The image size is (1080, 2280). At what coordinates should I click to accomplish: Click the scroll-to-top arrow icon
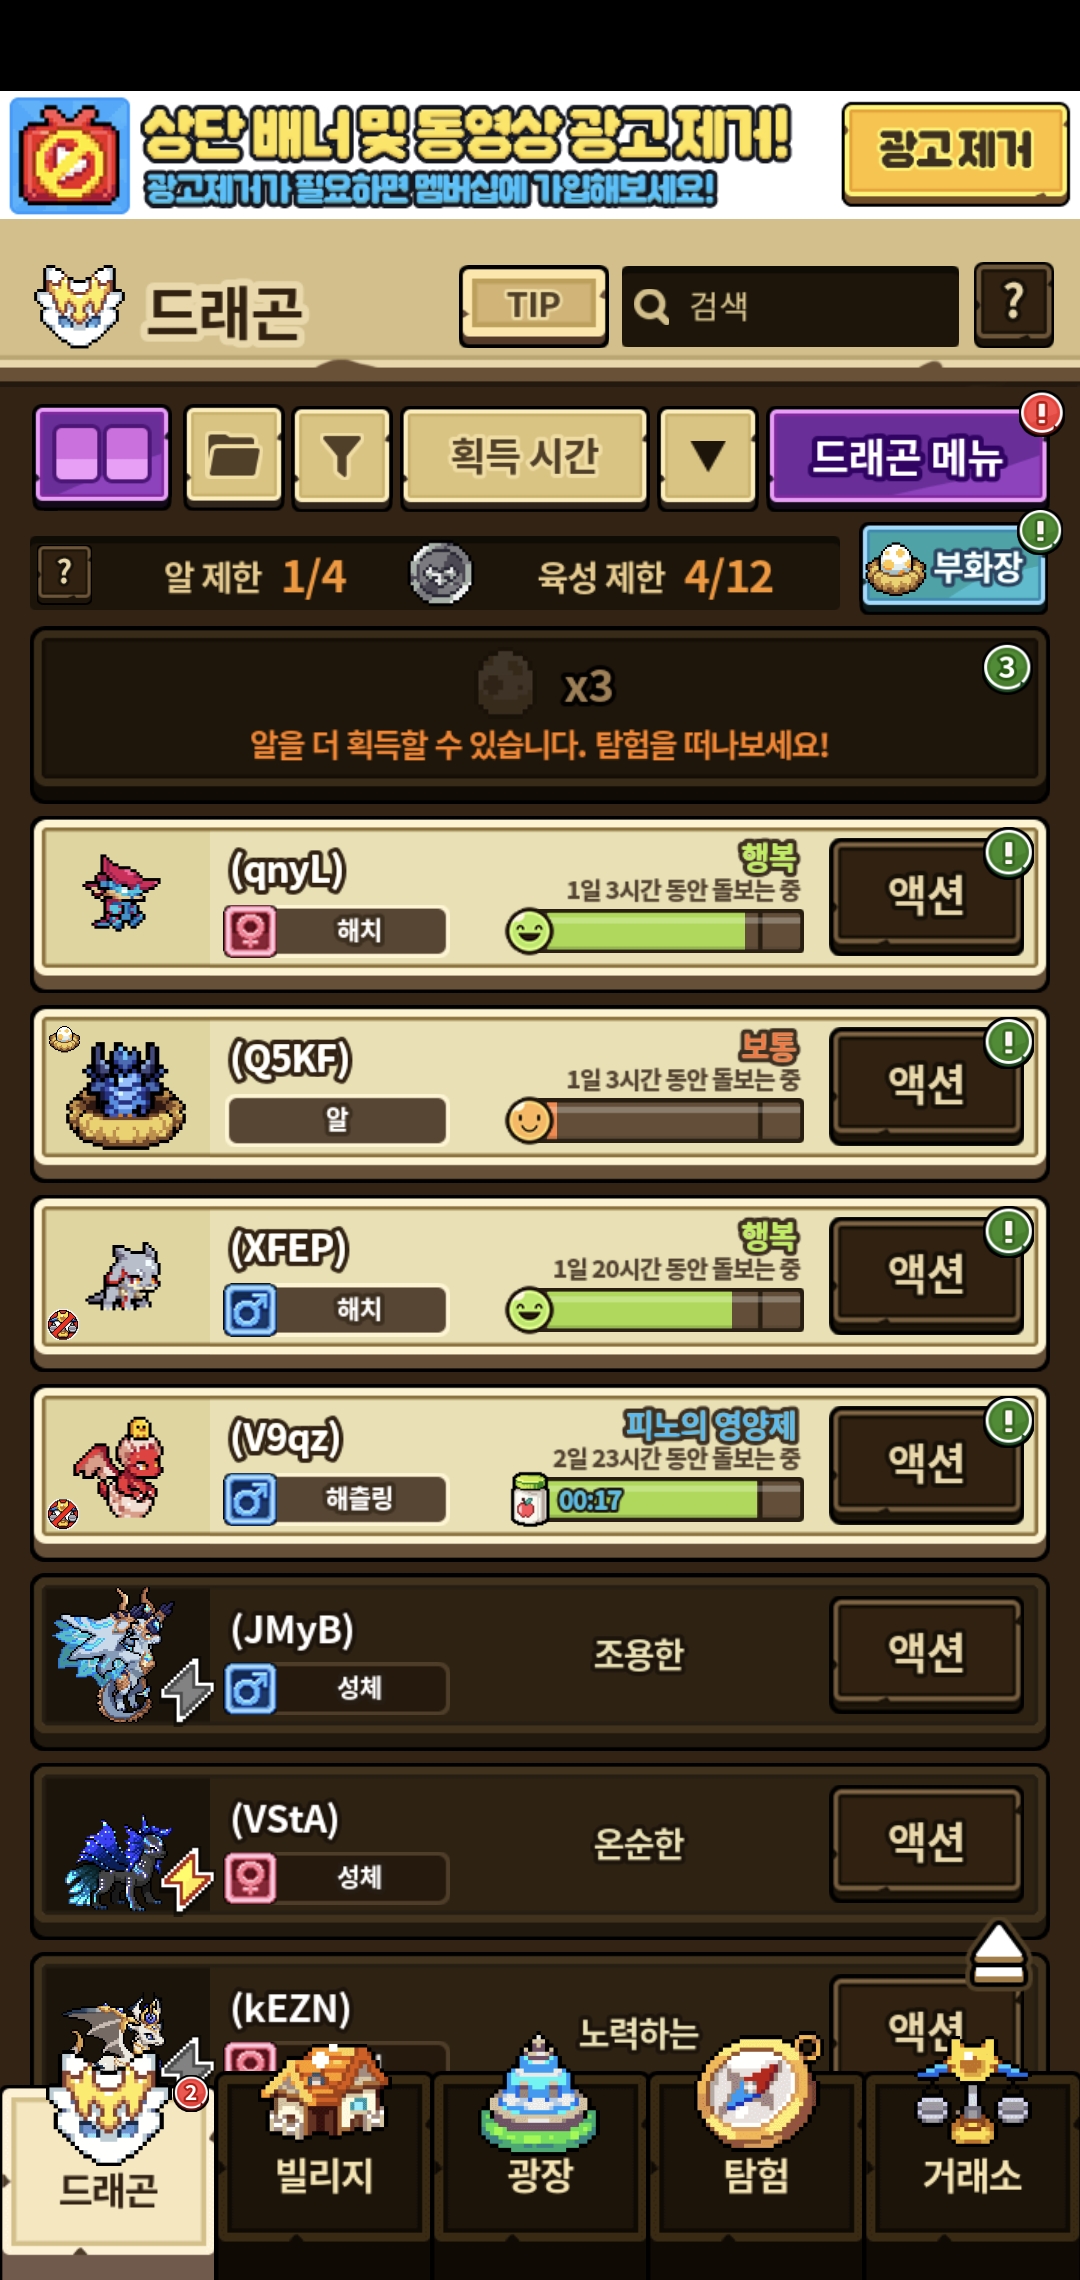[998, 1953]
